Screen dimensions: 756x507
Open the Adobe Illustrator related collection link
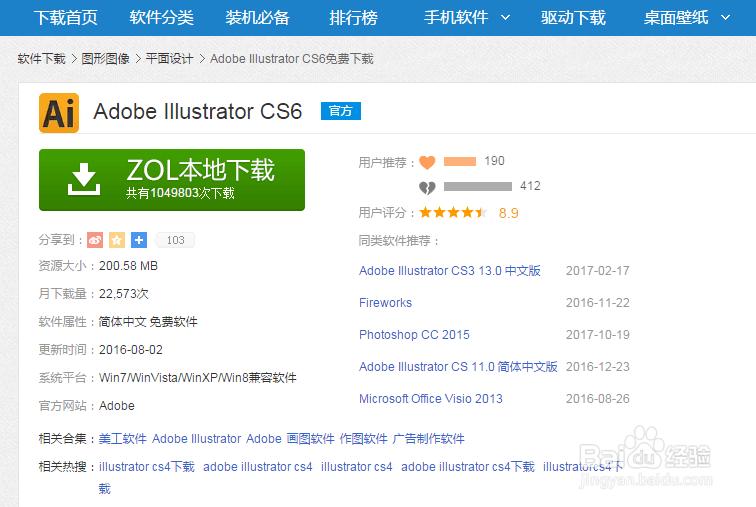(x=196, y=439)
